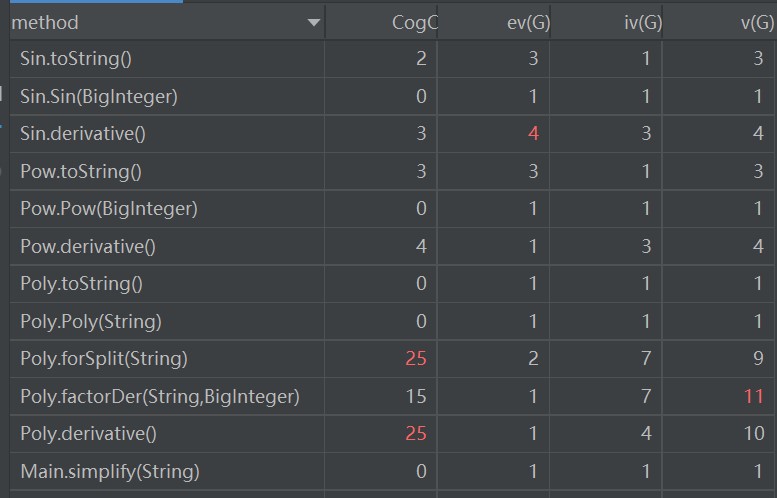Highlight the Pow.derivative() method row
This screenshot has height=498, width=777.
click(x=95, y=246)
